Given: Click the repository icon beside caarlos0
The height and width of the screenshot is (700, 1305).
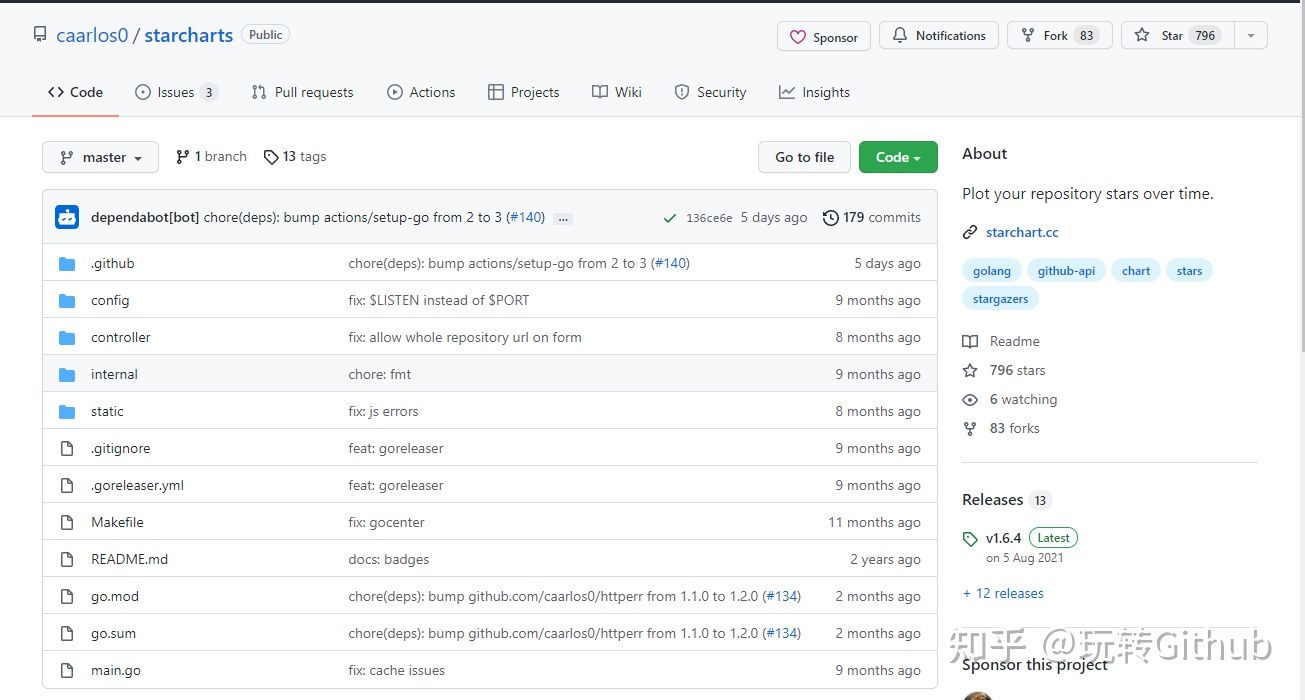Looking at the screenshot, I should [x=40, y=35].
